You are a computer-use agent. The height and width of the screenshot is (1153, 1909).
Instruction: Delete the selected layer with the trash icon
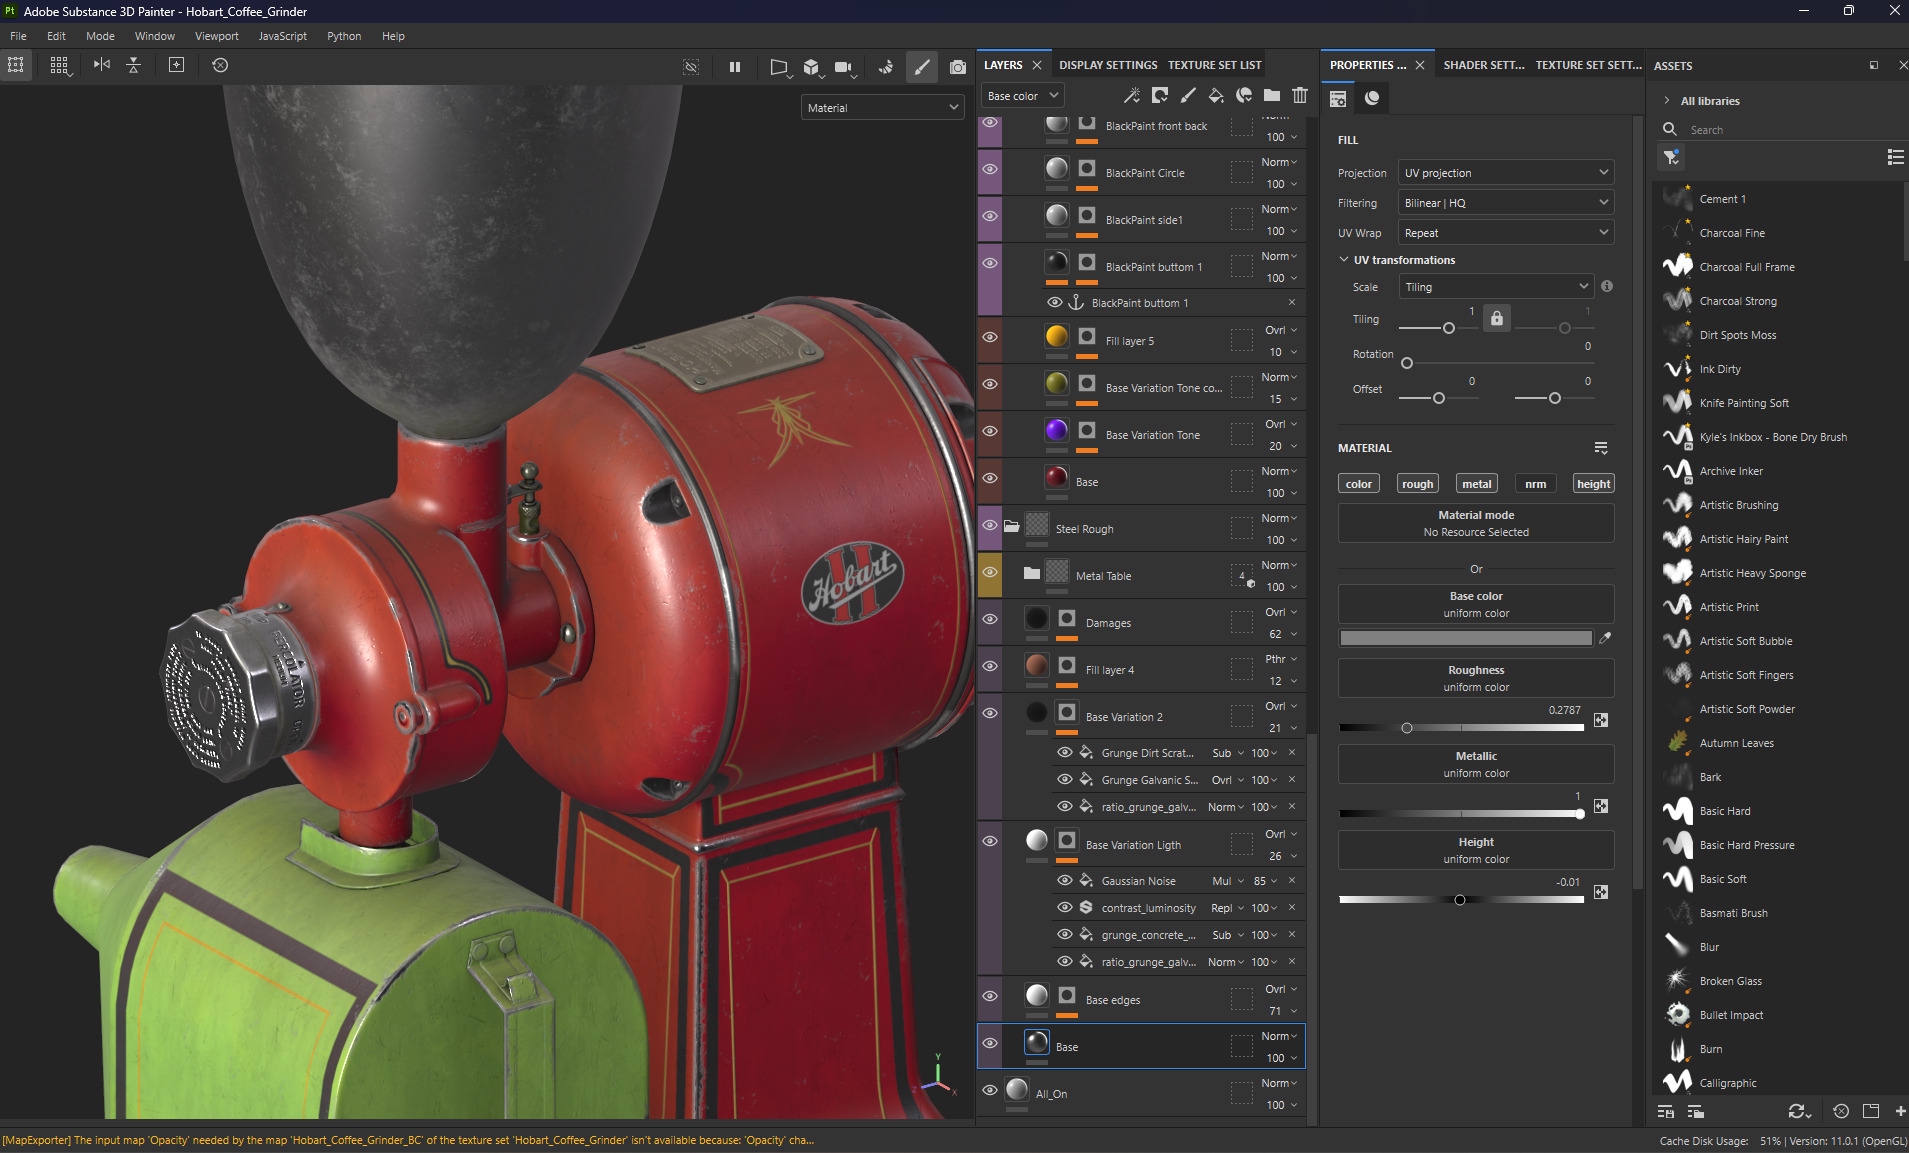point(1300,96)
